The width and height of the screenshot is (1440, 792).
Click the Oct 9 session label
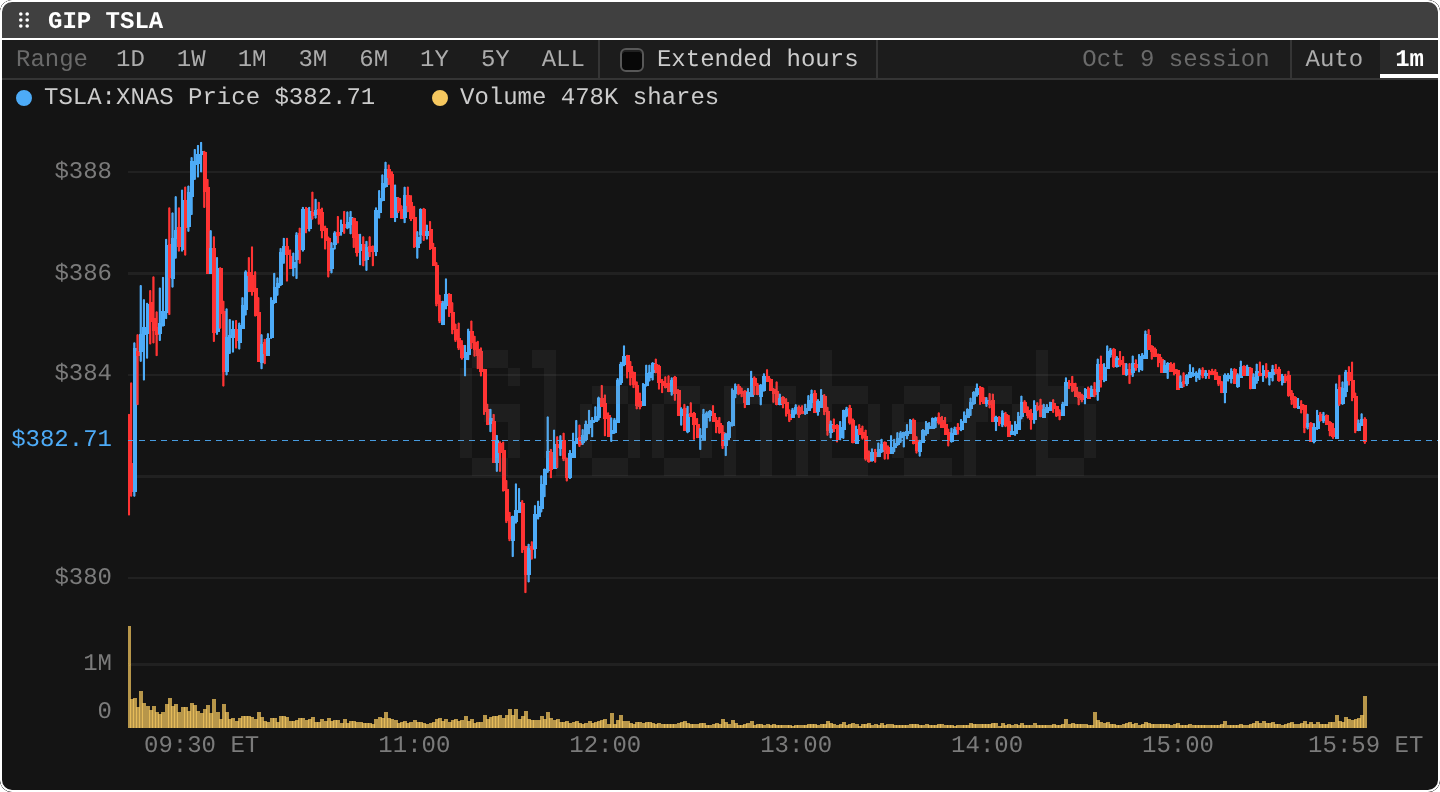point(1175,59)
